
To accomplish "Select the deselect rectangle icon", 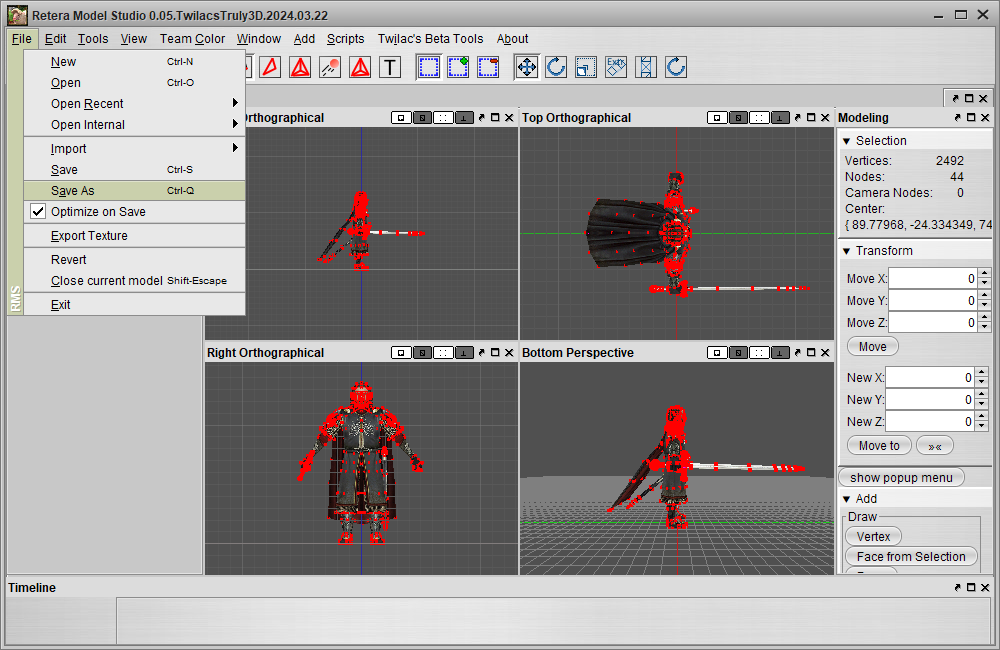I will click(488, 67).
